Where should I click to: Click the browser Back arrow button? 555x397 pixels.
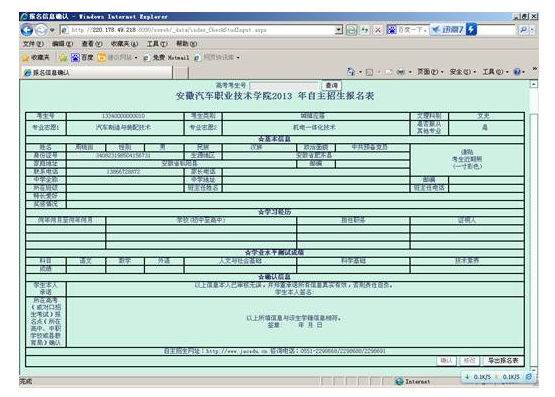pyautogui.click(x=27, y=30)
